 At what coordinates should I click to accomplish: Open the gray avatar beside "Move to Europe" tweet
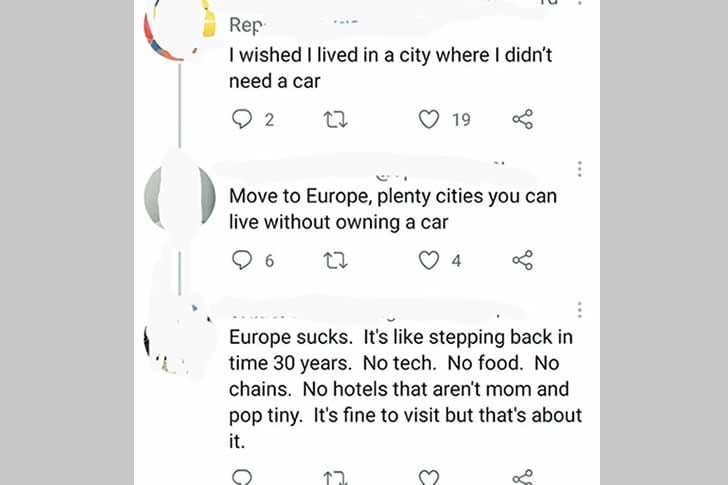[x=180, y=197]
